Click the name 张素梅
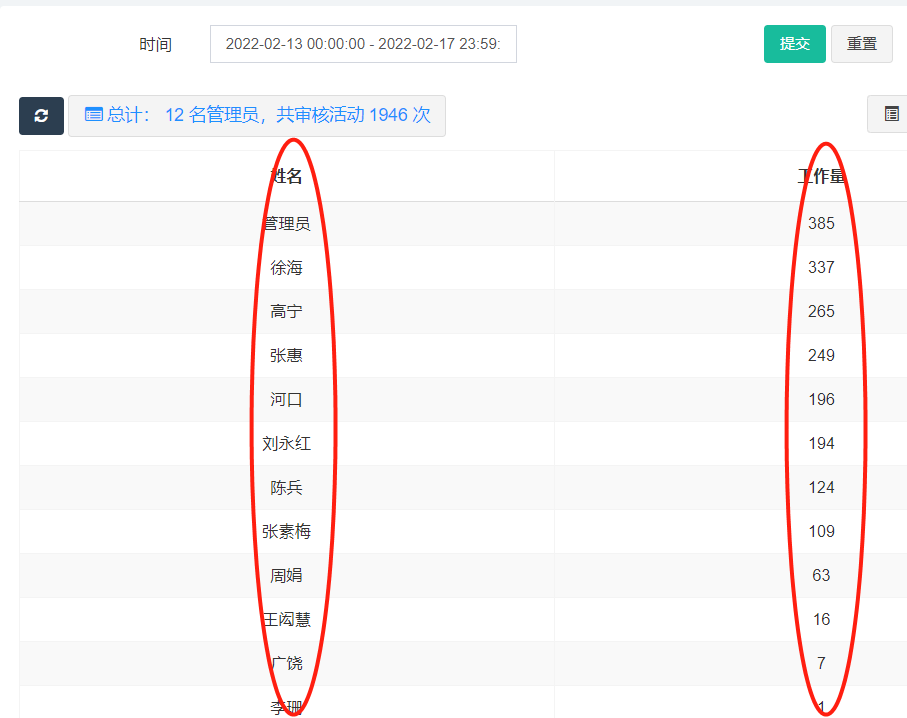Image resolution: width=907 pixels, height=718 pixels. tap(286, 531)
